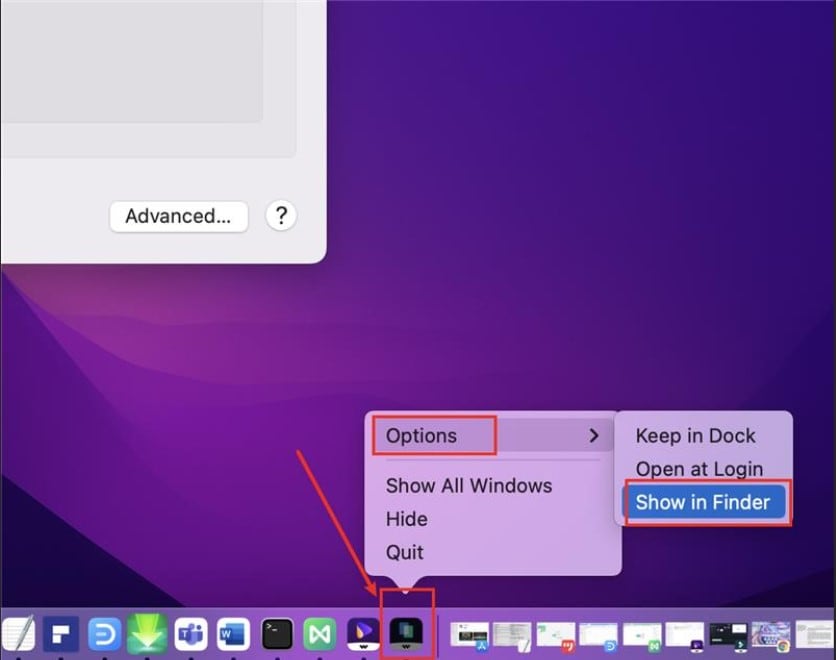The width and height of the screenshot is (836, 660).
Task: Expand Options submenu via its chevron arrow
Action: pyautogui.click(x=594, y=436)
